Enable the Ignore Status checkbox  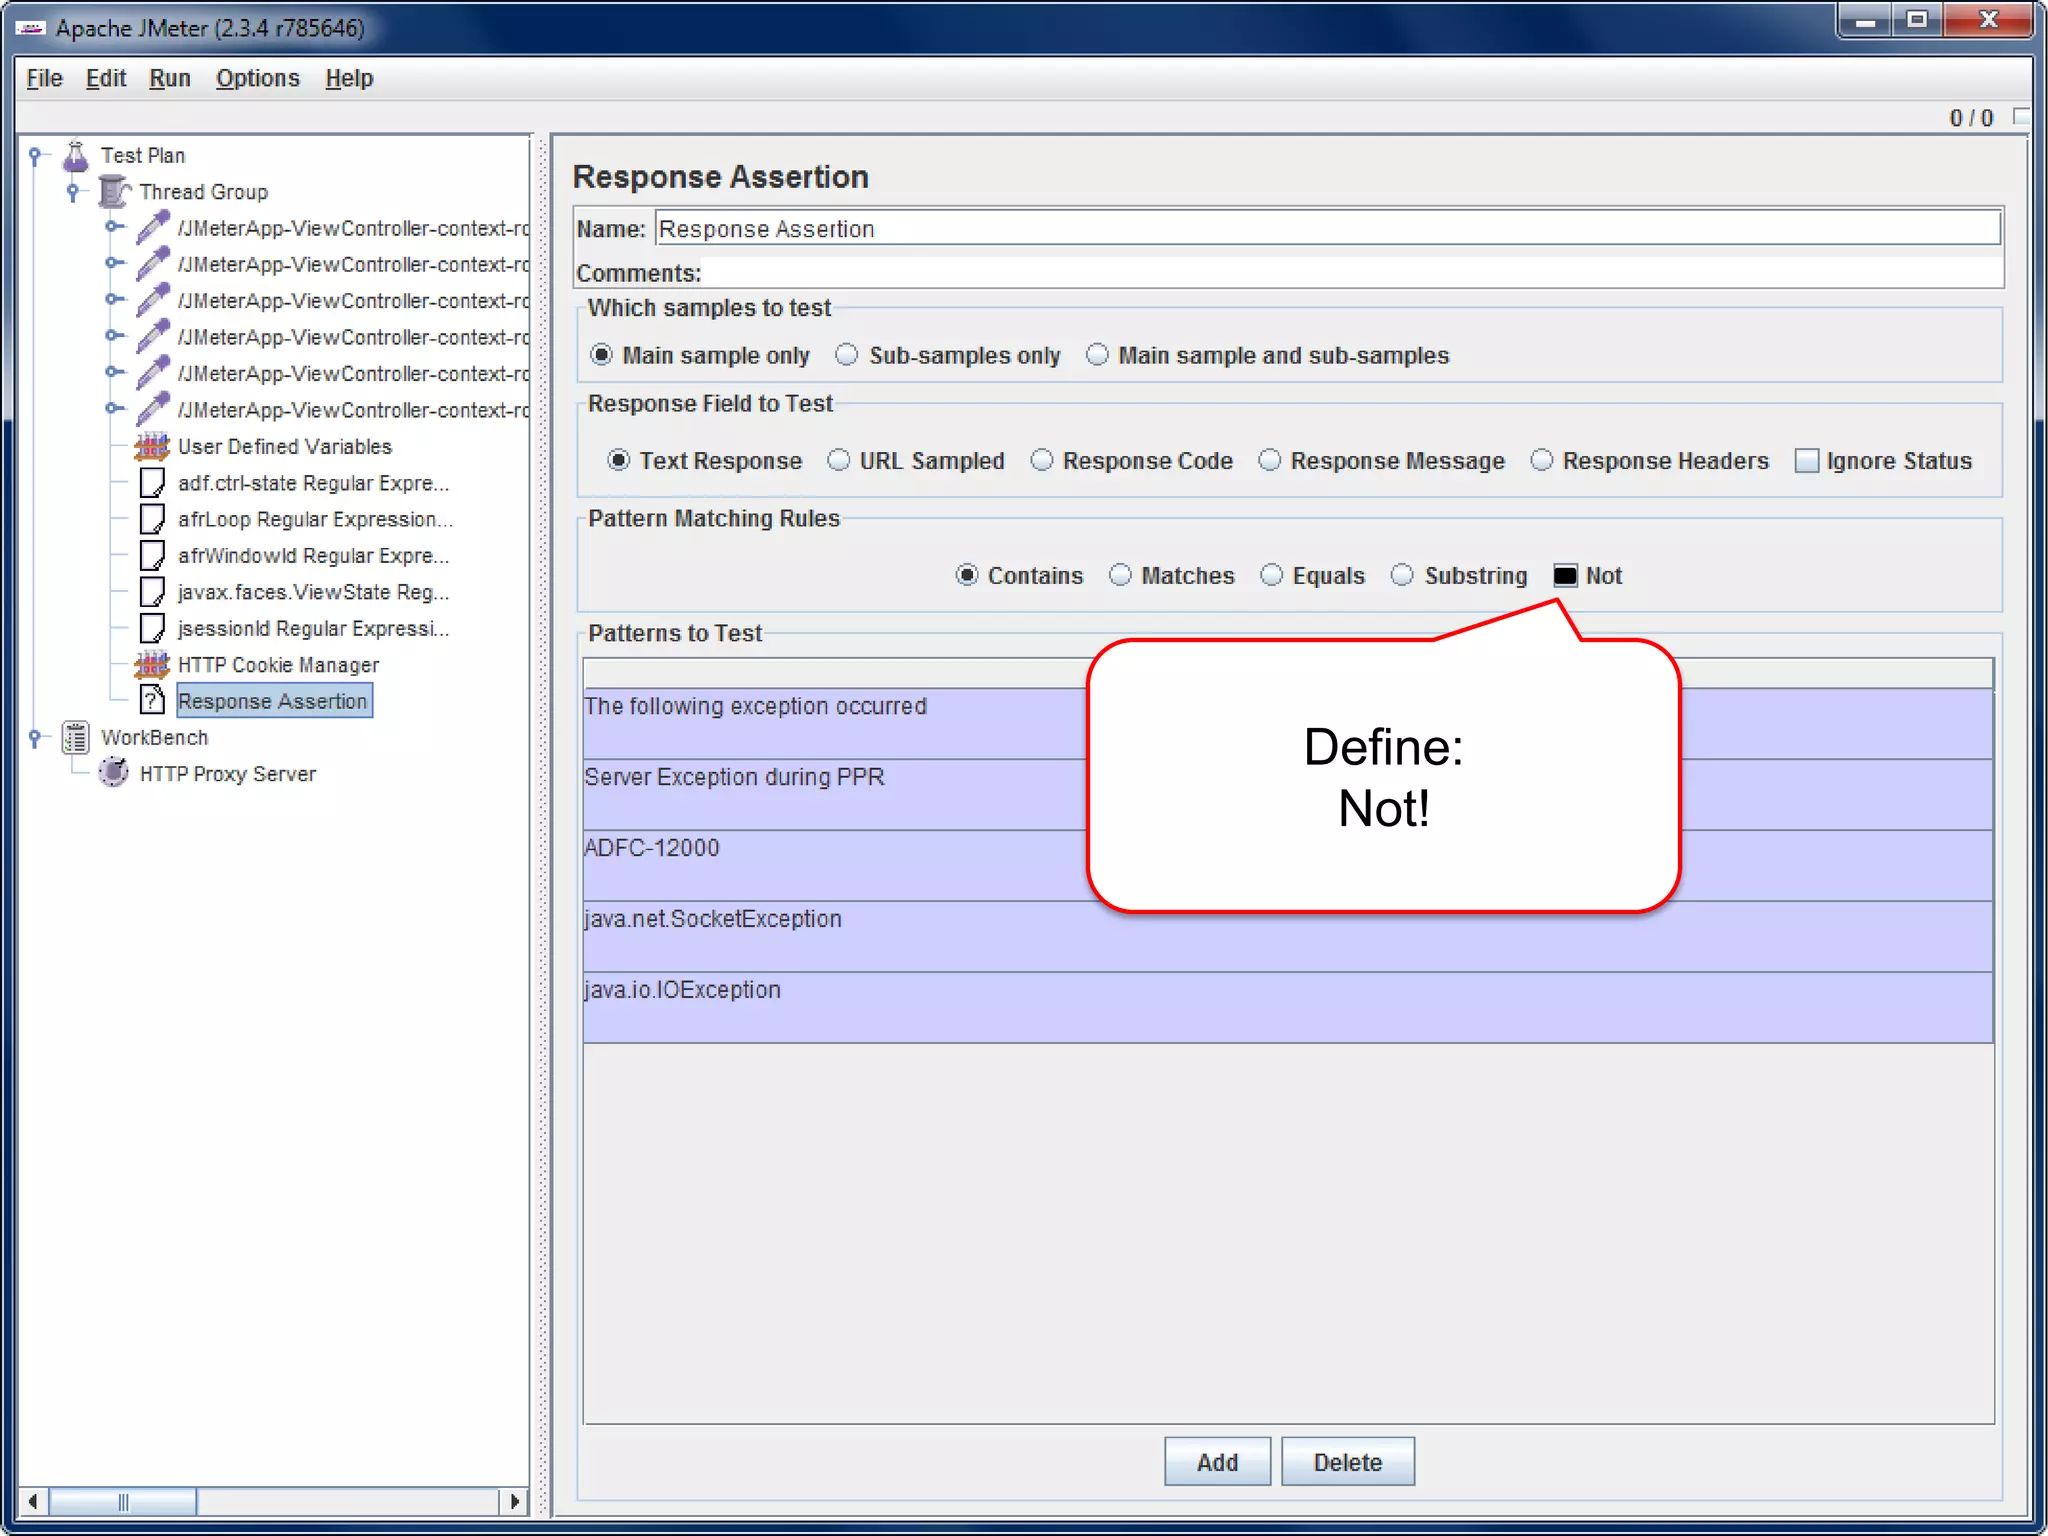pyautogui.click(x=1806, y=461)
